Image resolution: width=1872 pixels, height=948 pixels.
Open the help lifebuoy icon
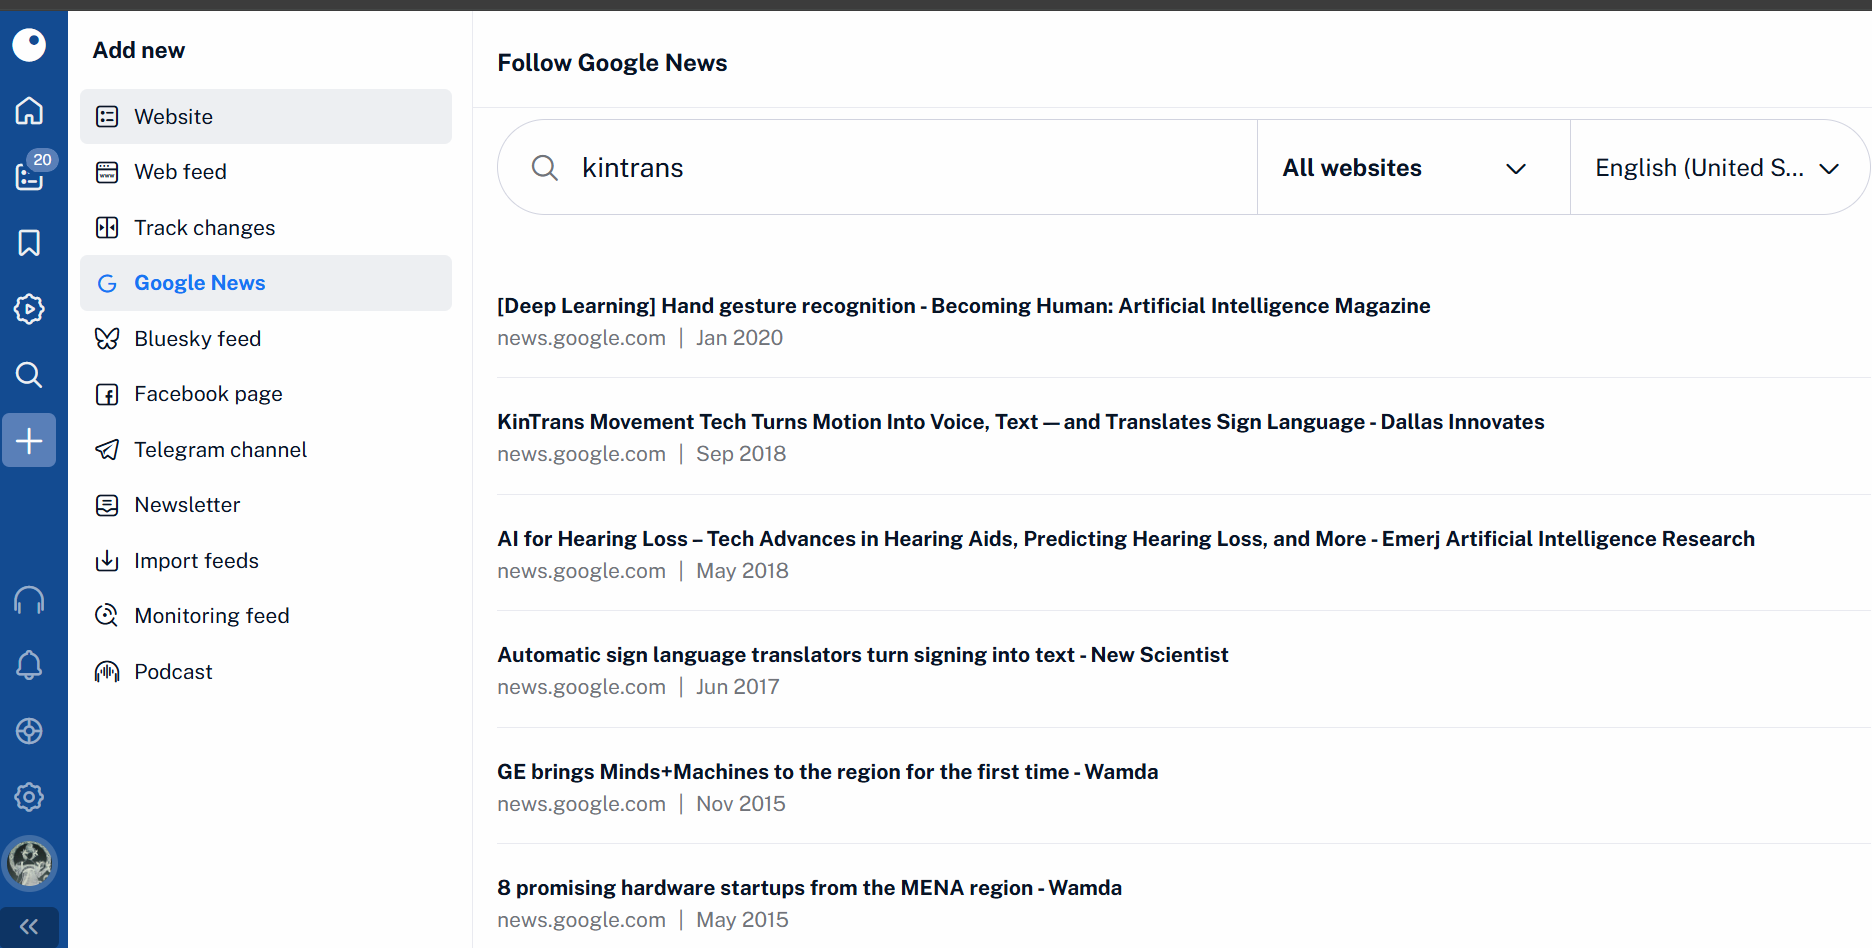tap(29, 731)
